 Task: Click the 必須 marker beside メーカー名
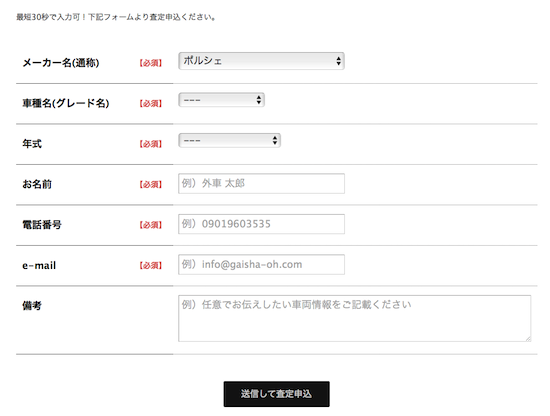click(x=150, y=63)
